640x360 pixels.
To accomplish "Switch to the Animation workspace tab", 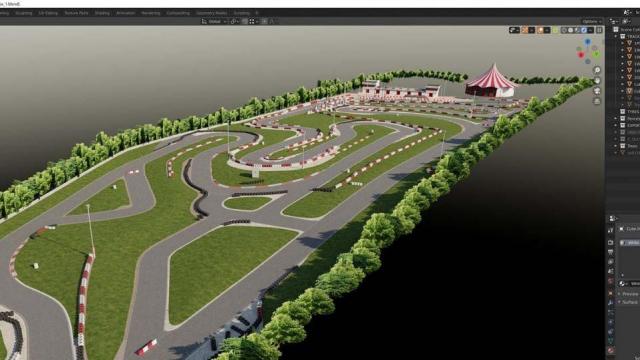I will [x=126, y=13].
